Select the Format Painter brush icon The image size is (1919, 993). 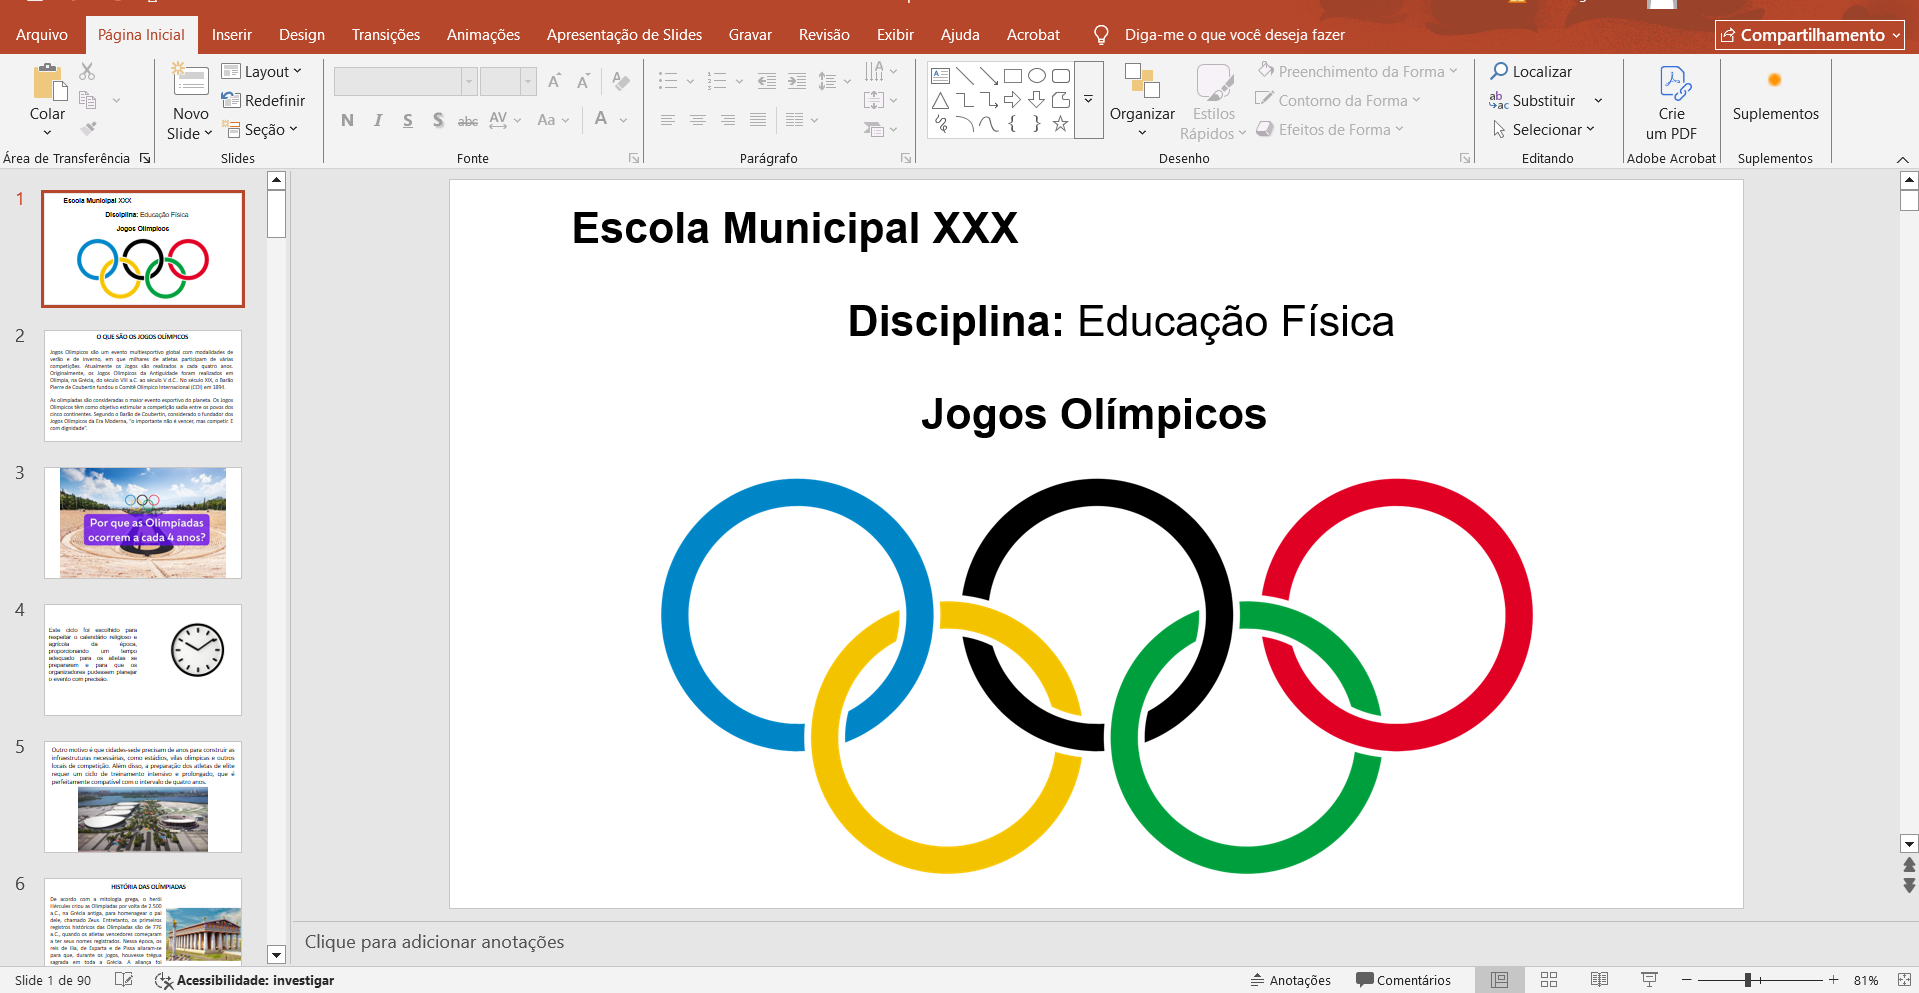point(88,129)
